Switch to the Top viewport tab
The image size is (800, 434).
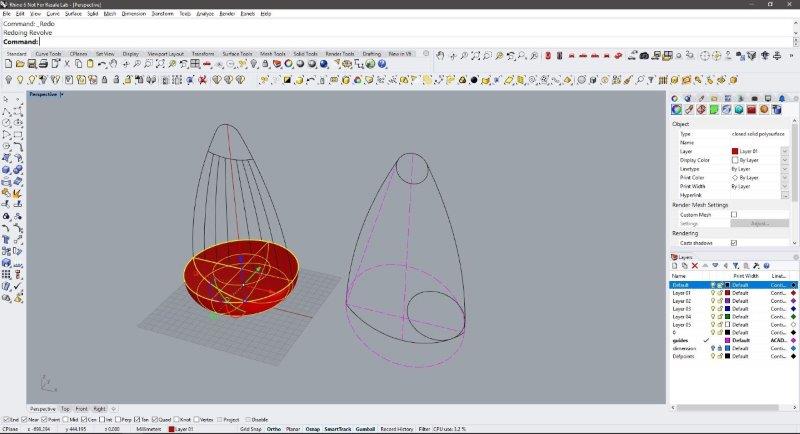click(x=65, y=409)
